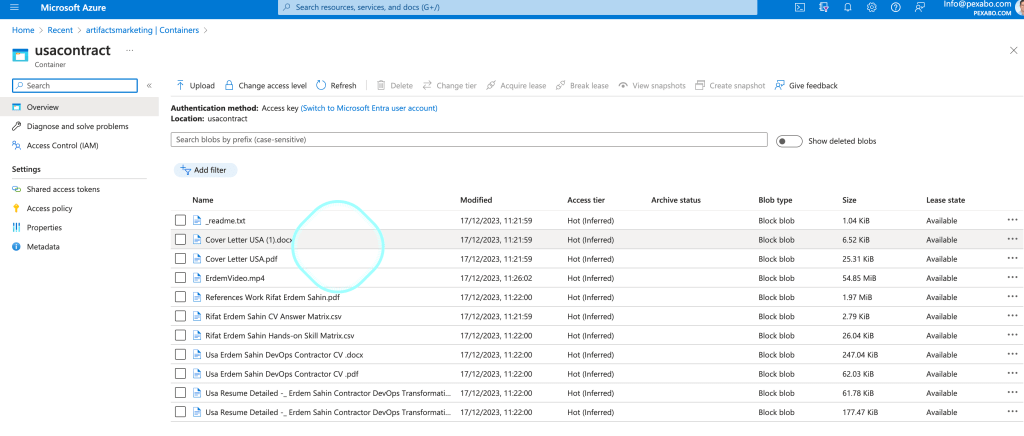Select checkbox for DevOps Contractor CV .pdf

pyautogui.click(x=180, y=374)
